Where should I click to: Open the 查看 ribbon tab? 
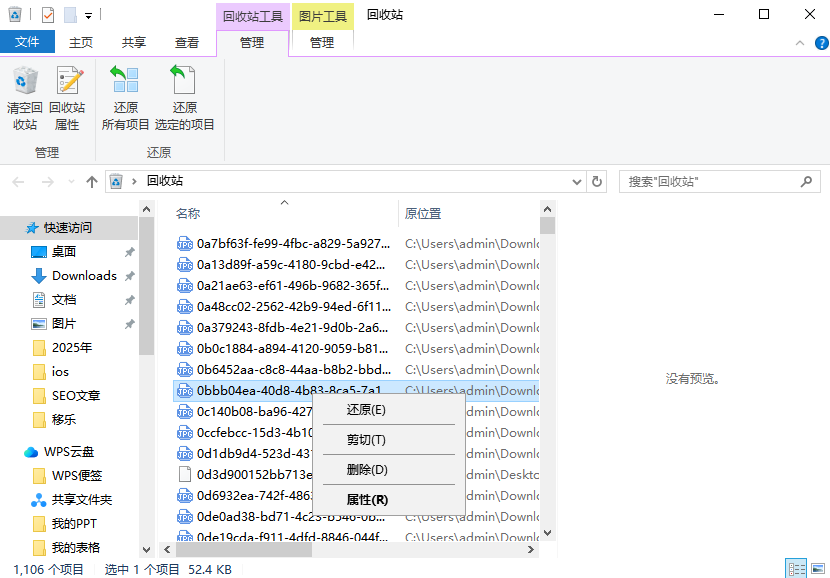(187, 43)
